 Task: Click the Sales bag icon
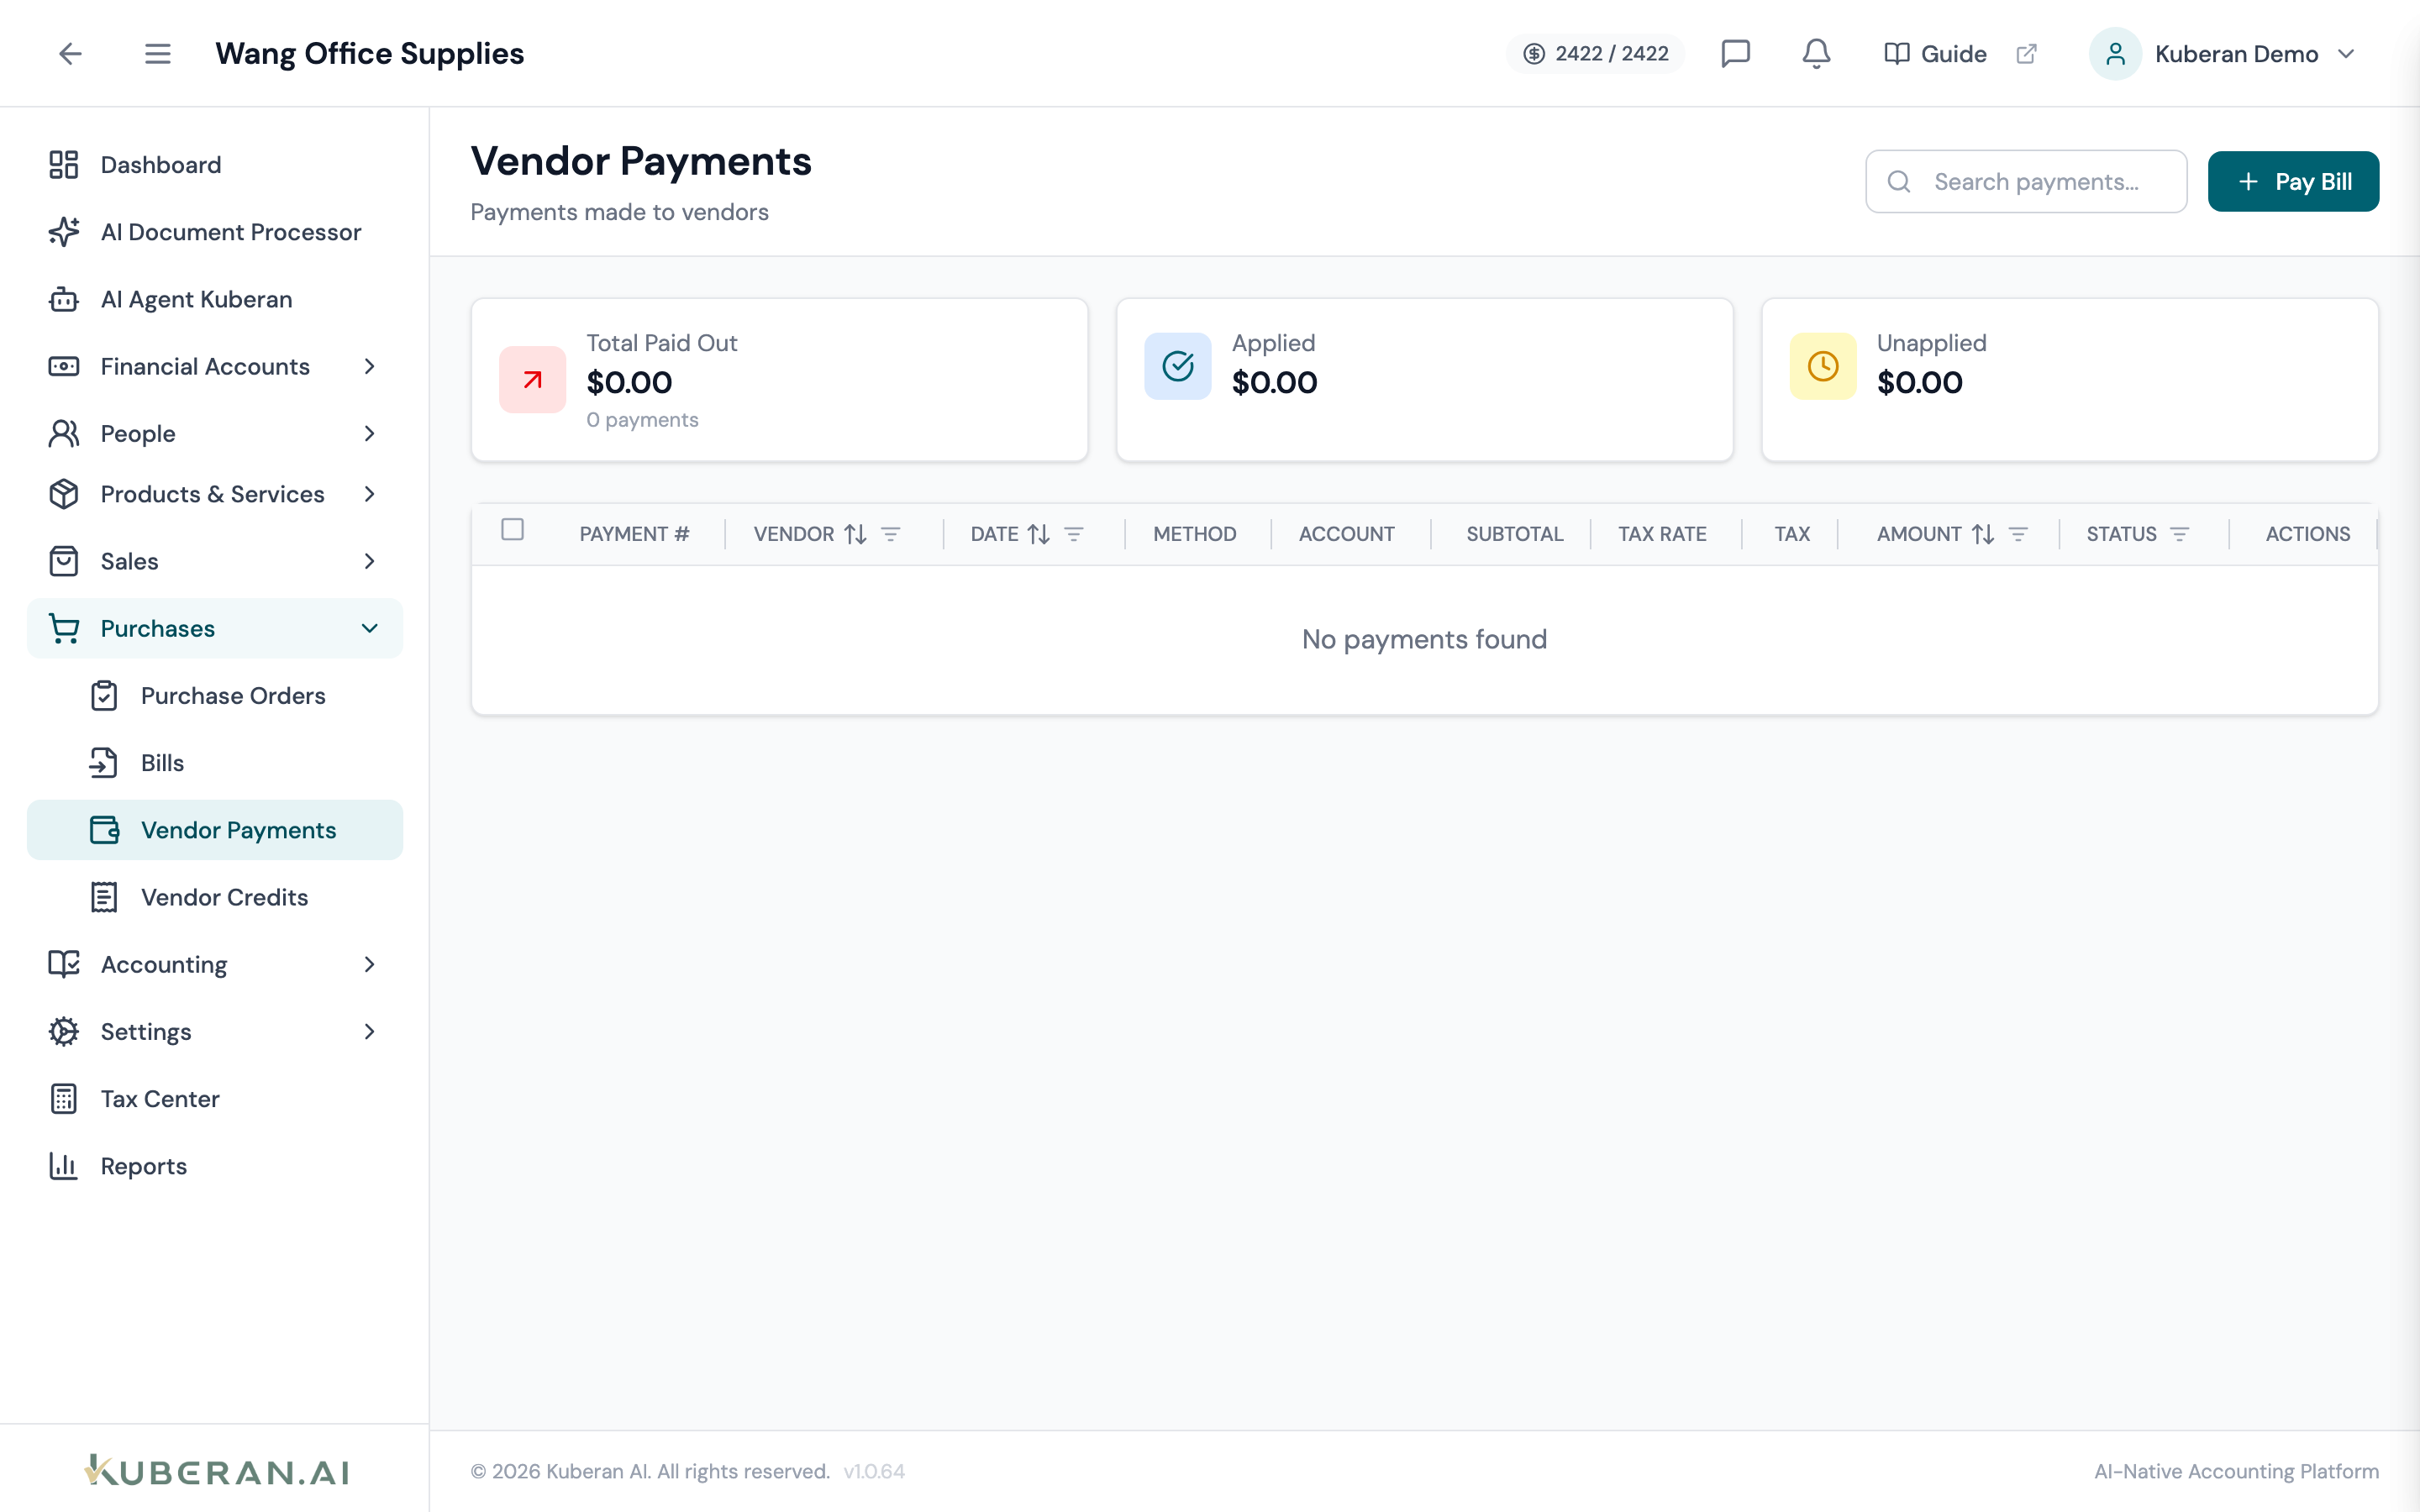tap(64, 561)
